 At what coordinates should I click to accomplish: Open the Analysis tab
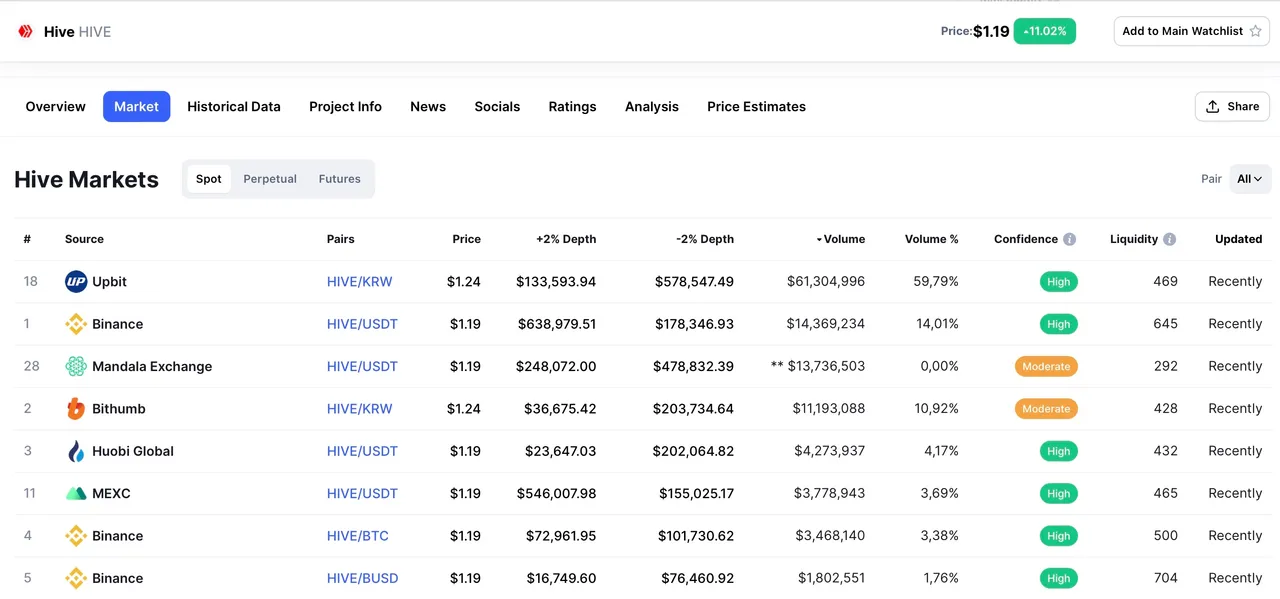click(x=652, y=106)
